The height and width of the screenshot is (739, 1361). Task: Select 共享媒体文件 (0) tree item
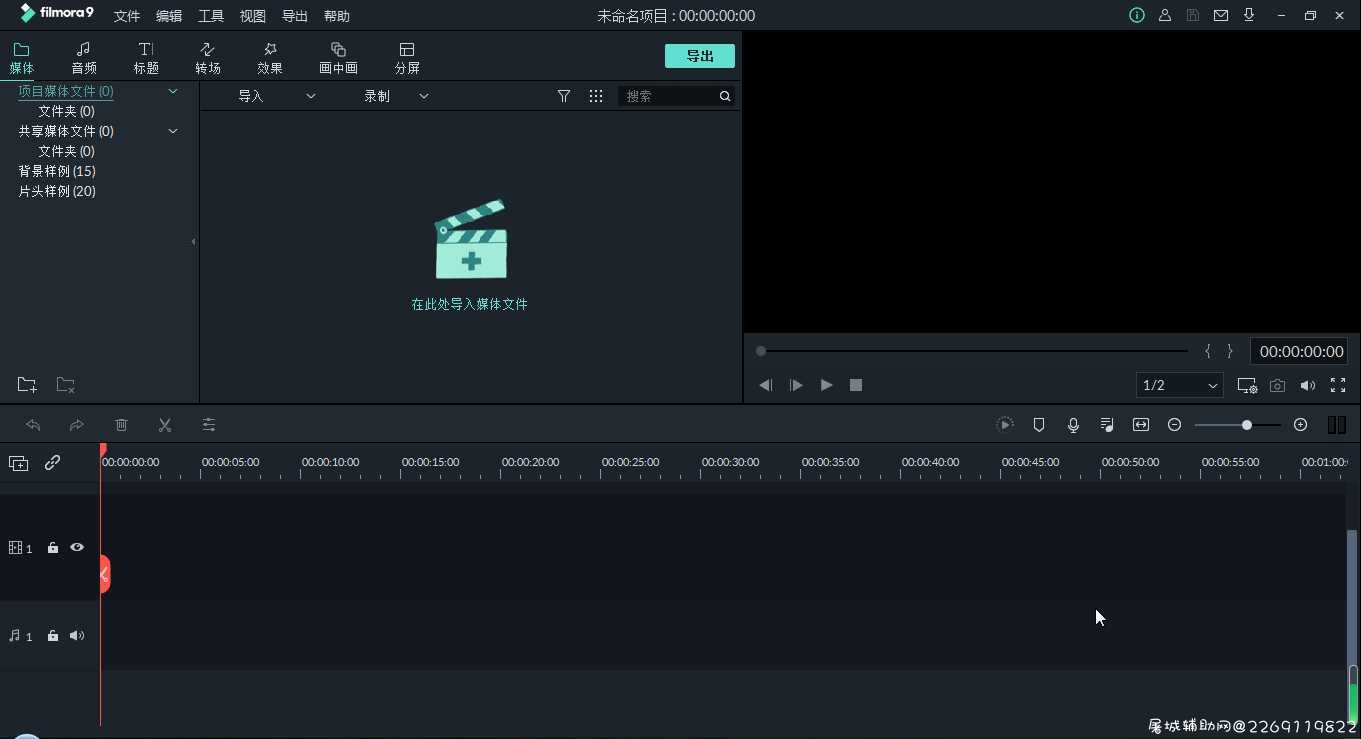[66, 131]
